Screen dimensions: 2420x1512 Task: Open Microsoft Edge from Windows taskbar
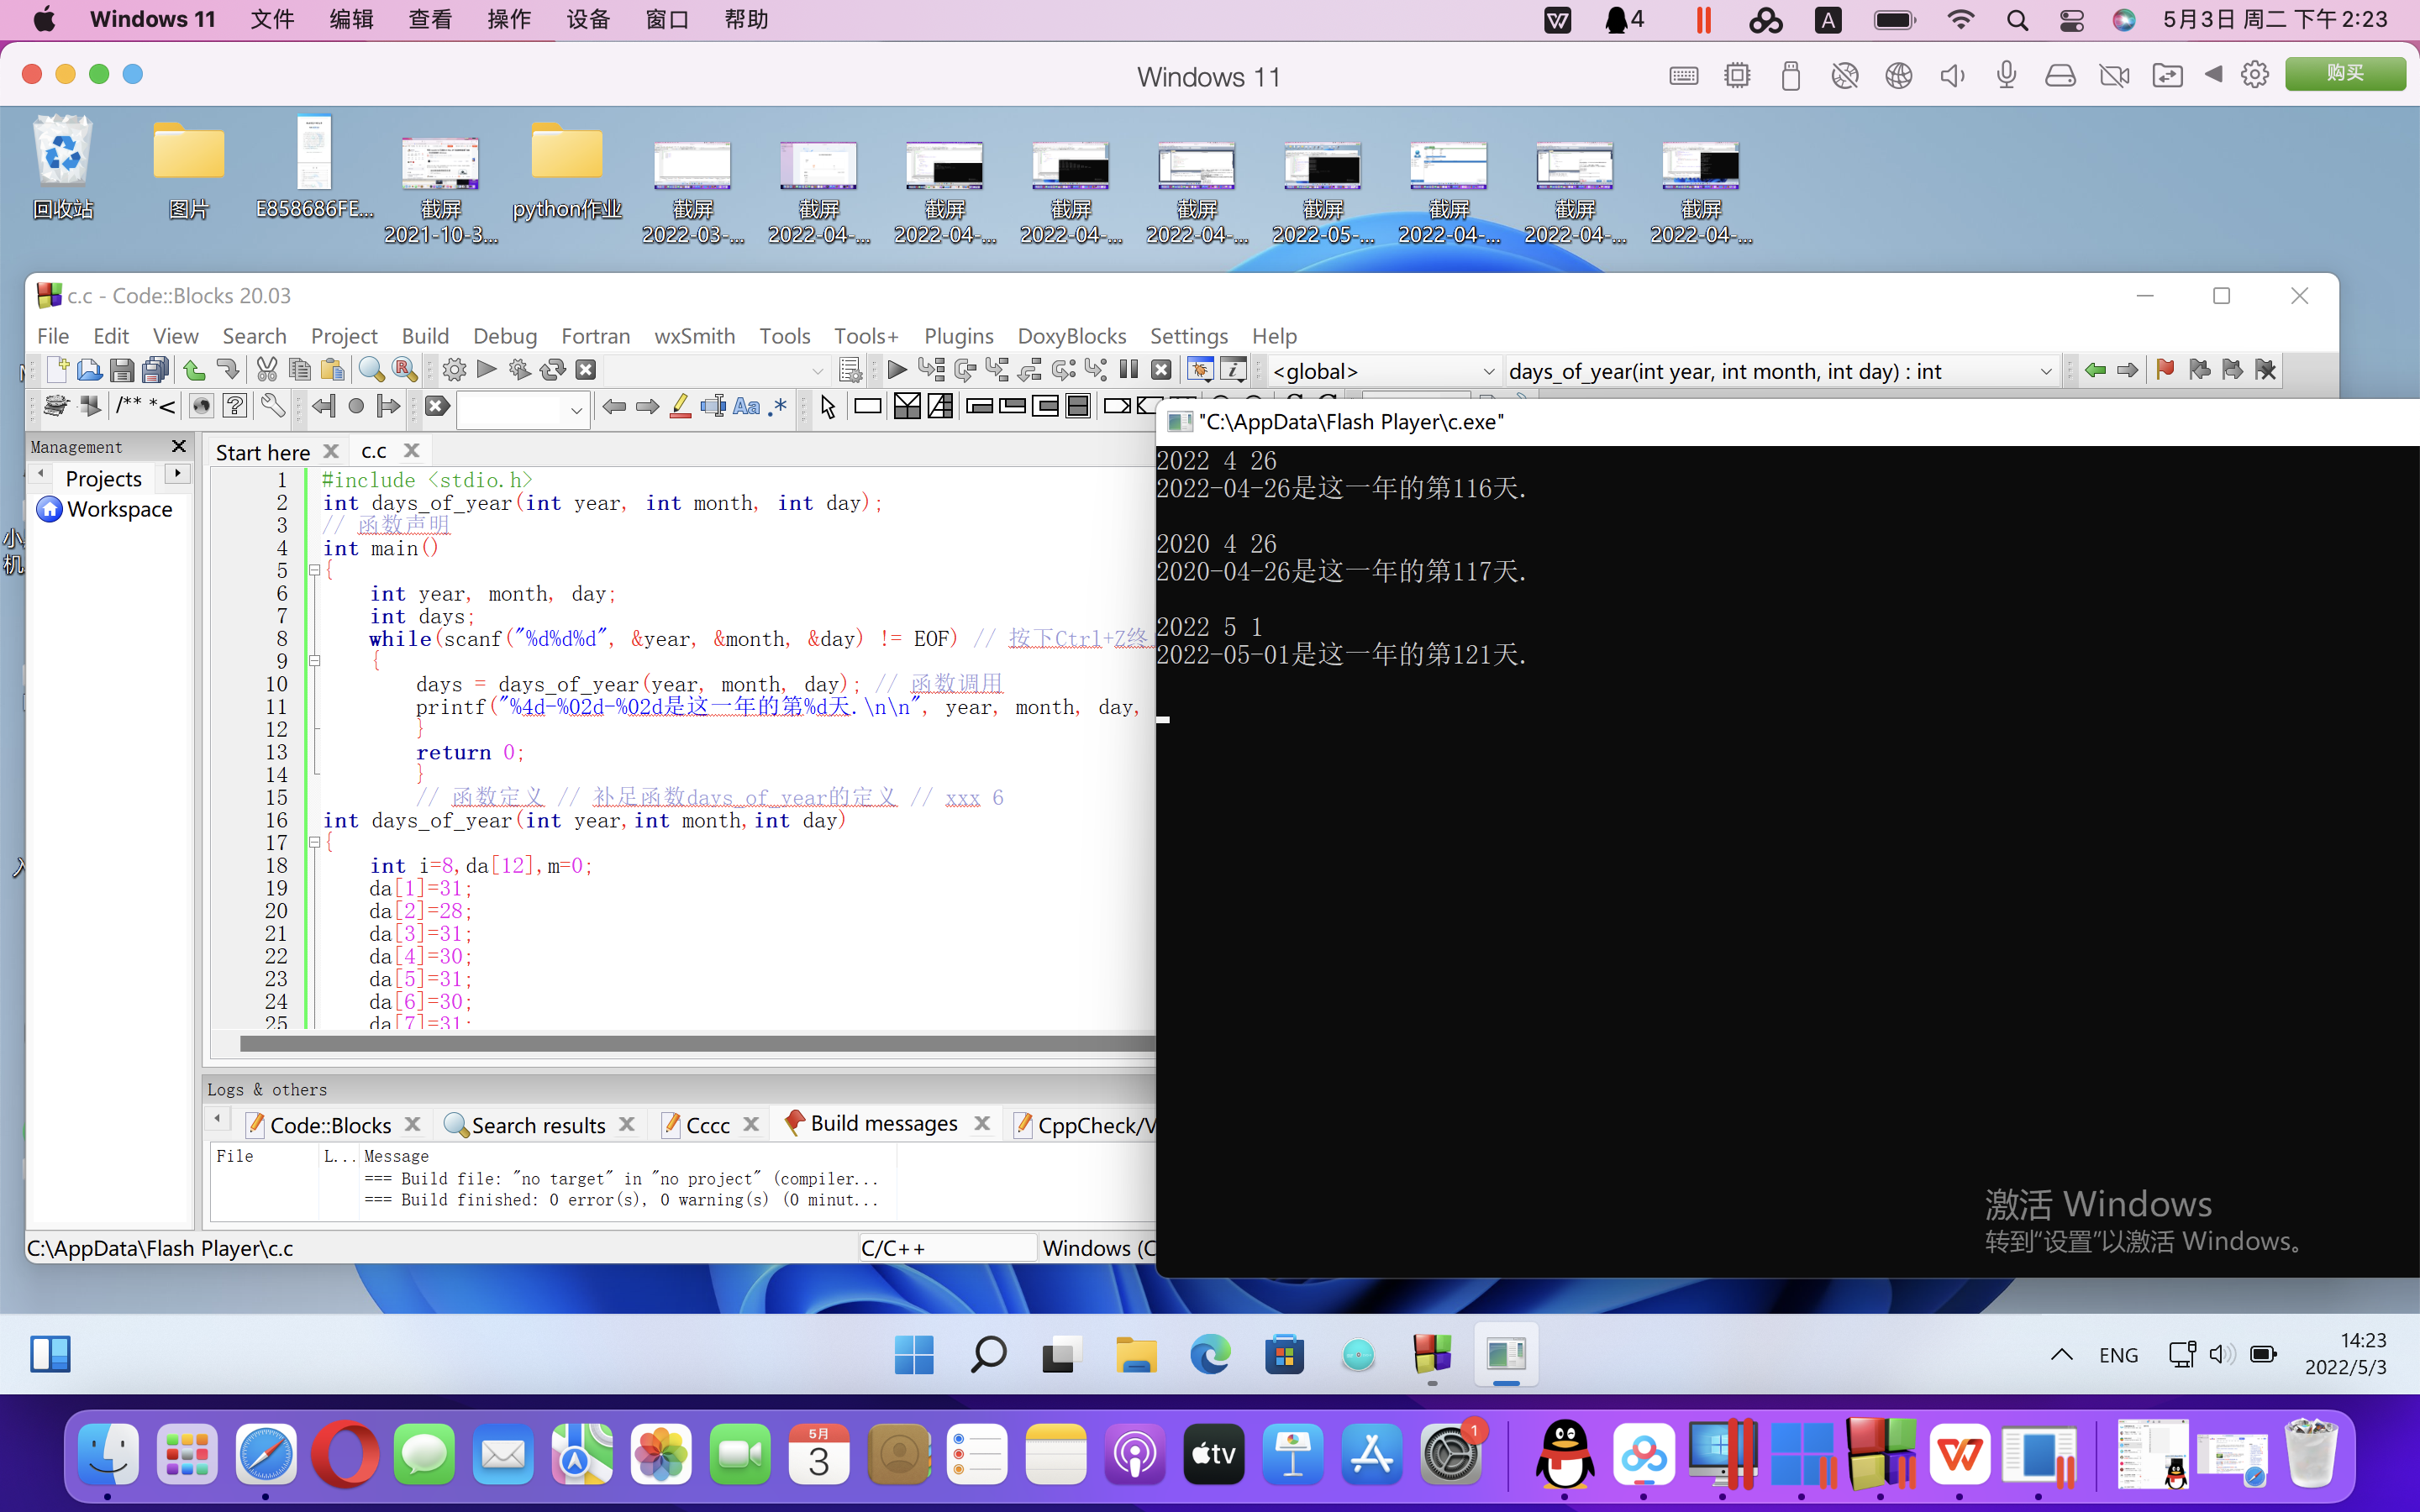(1209, 1355)
